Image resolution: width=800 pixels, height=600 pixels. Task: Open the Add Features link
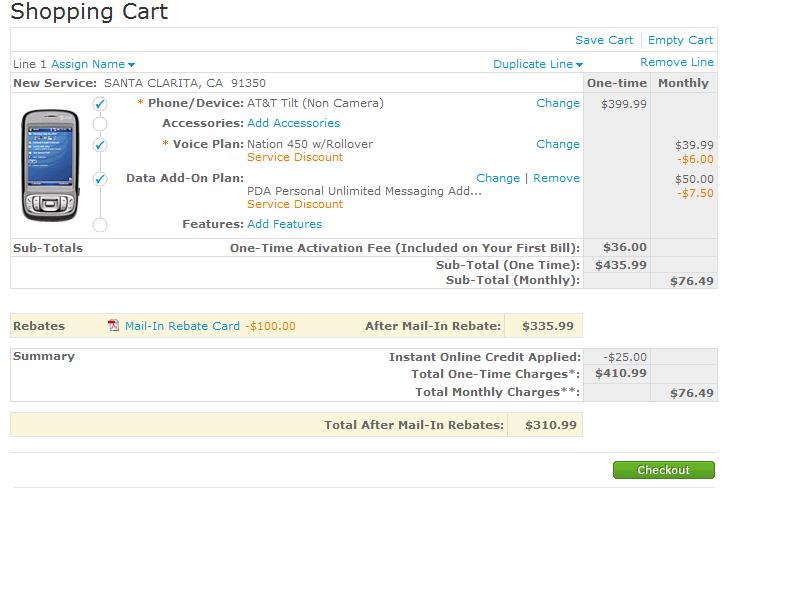284,224
